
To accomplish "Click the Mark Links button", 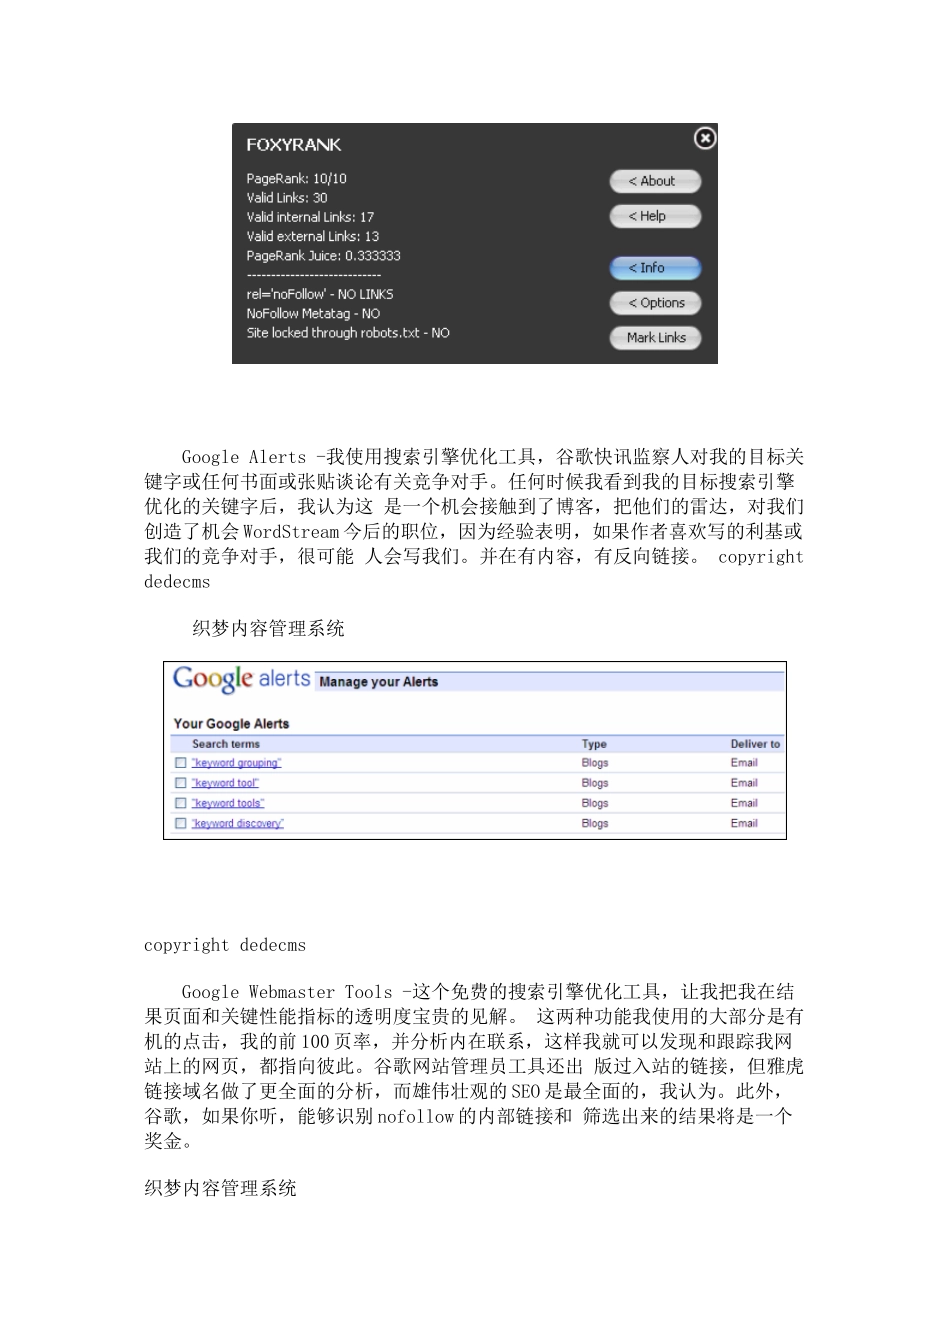I will click(656, 338).
